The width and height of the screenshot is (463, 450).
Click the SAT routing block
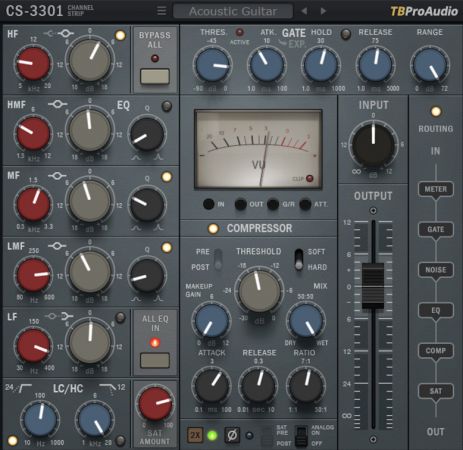(436, 391)
